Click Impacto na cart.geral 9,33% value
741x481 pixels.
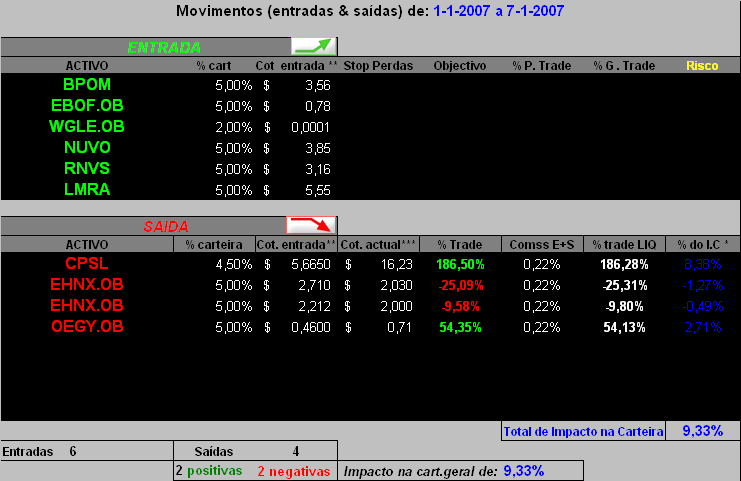(524, 471)
